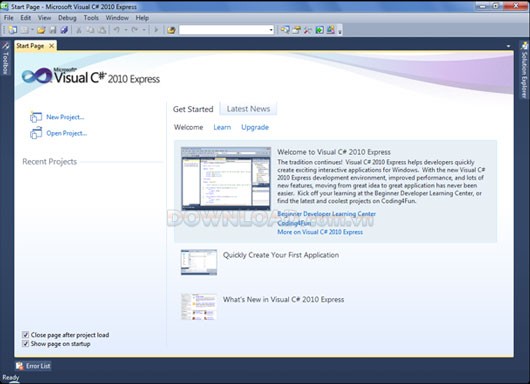Expand the Toolbox side panel
This screenshot has height=384, width=530.
pos(5,58)
